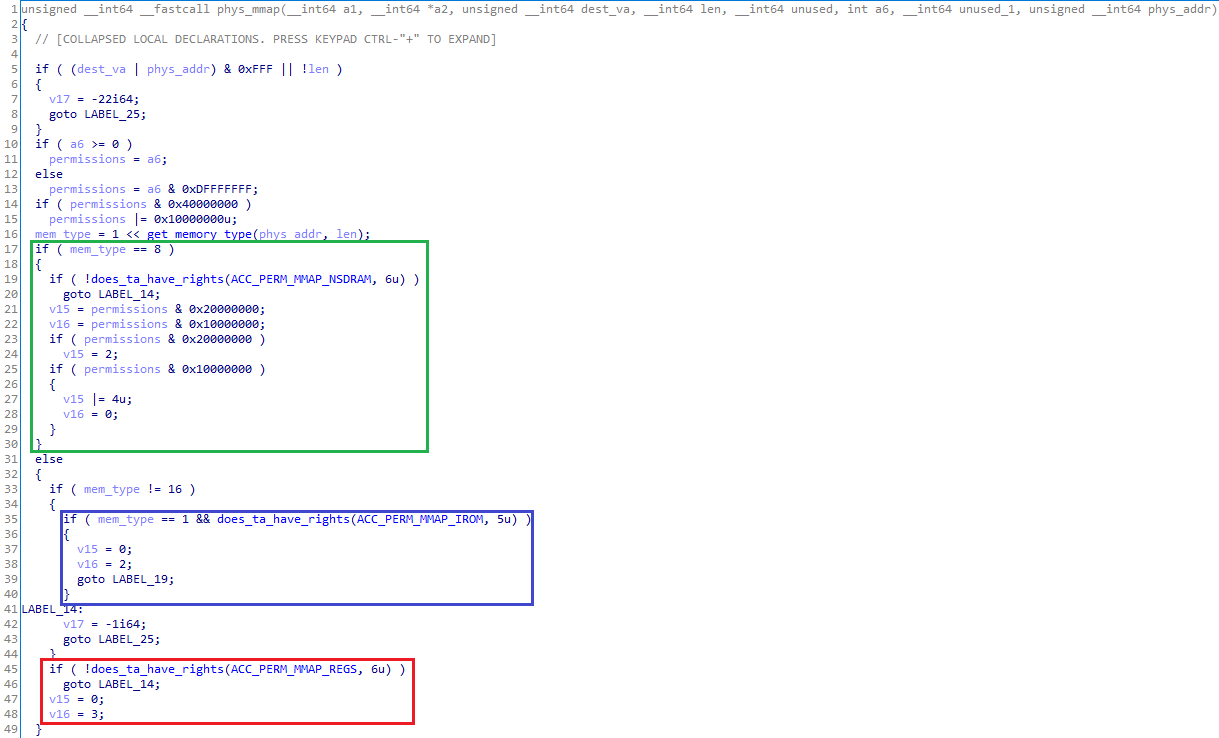Click the 'v16 = 3;' statement
The width and height of the screenshot is (1219, 738).
(77, 714)
